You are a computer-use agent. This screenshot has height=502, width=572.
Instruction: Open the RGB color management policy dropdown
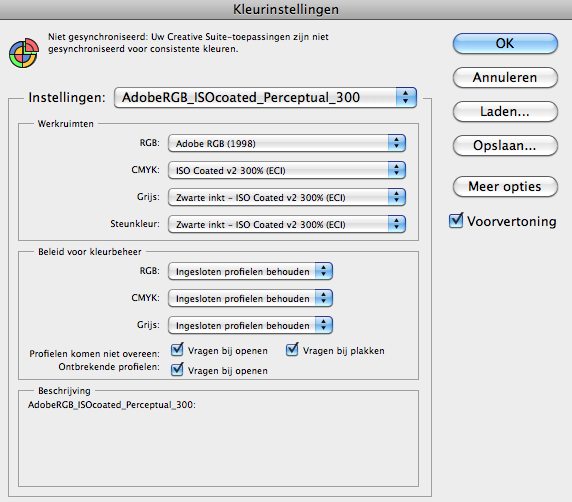[250, 271]
